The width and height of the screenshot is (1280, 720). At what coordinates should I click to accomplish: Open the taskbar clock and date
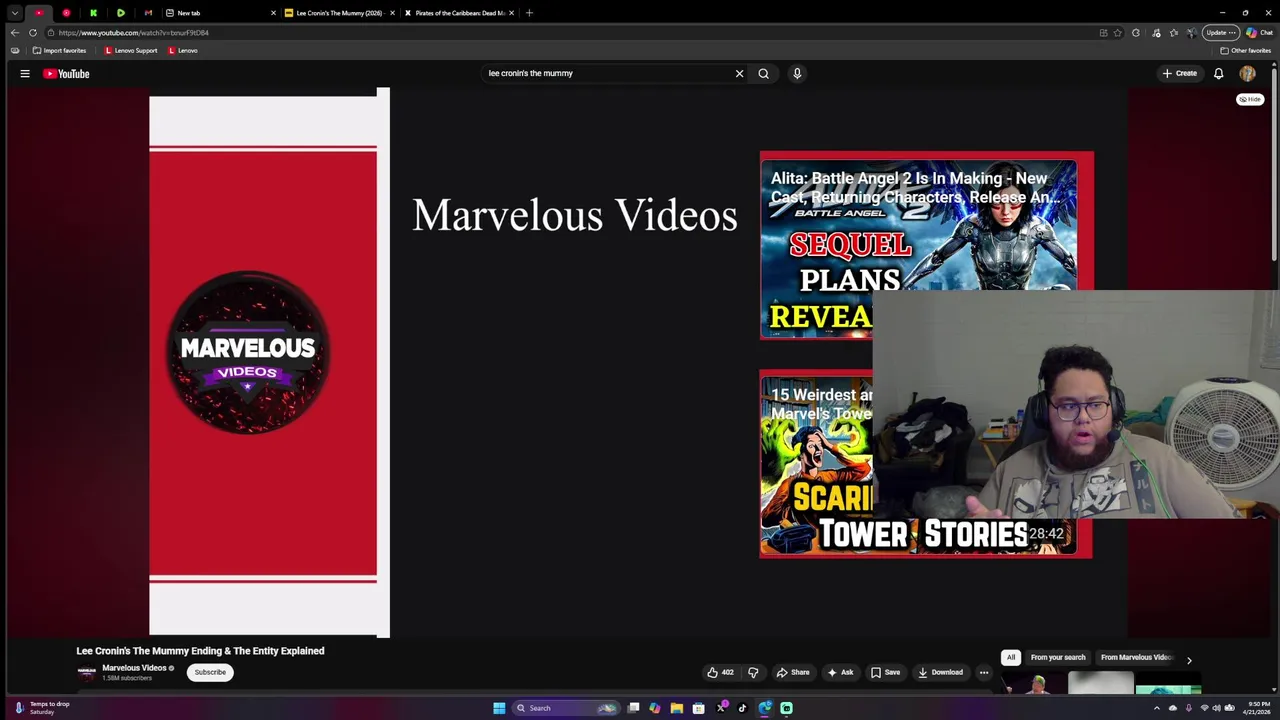pos(1258,708)
